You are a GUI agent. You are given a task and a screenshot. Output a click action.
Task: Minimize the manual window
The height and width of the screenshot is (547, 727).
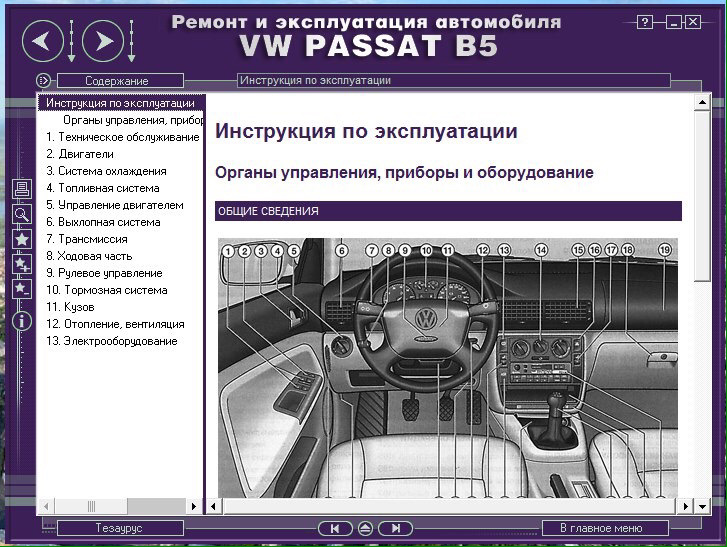click(674, 22)
